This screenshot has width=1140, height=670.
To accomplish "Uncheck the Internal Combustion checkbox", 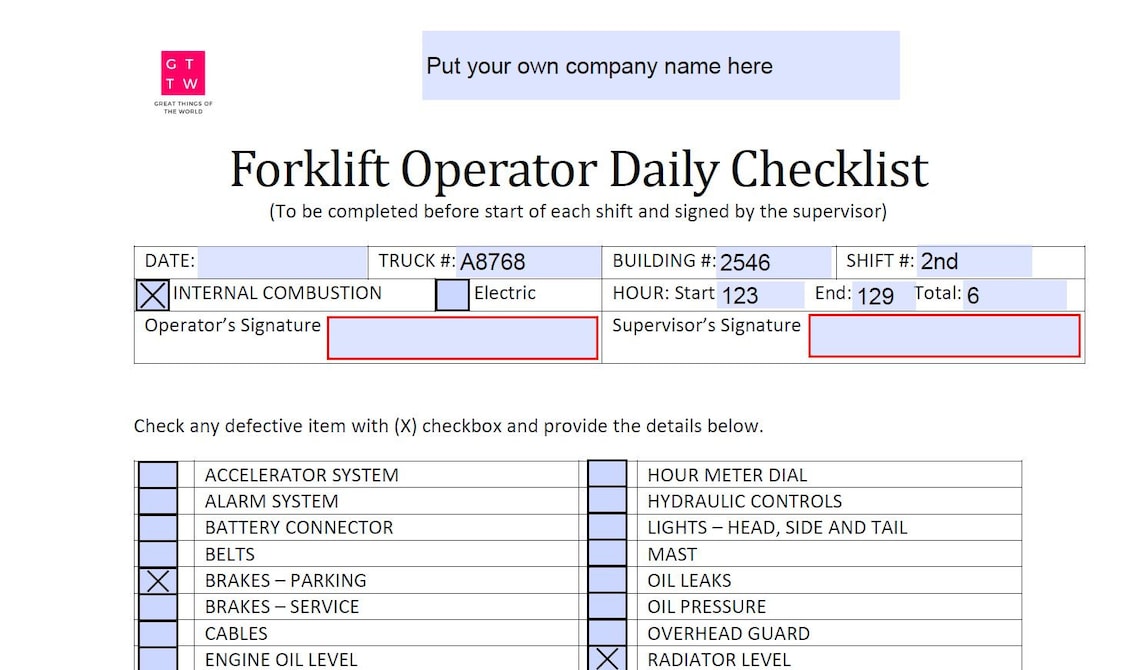I will coord(153,295).
